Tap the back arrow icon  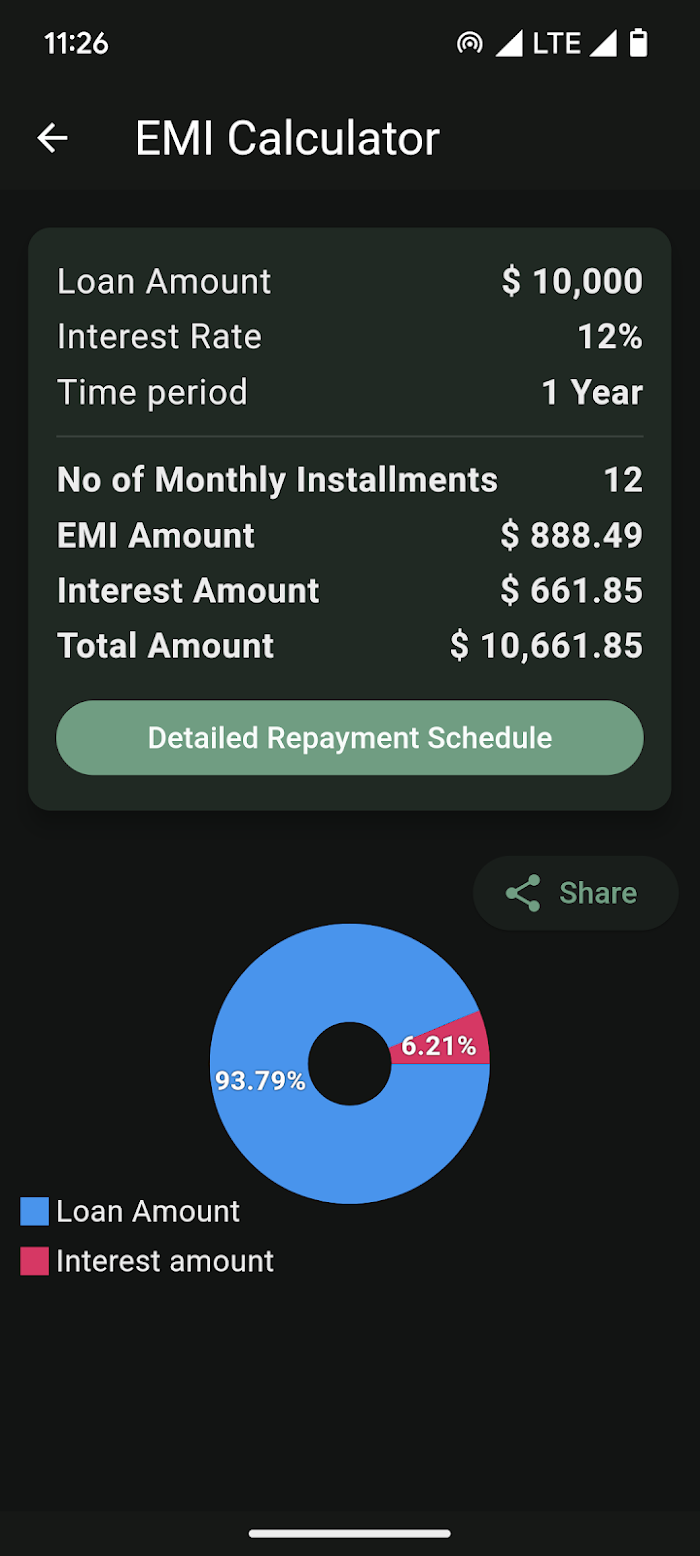coord(52,138)
